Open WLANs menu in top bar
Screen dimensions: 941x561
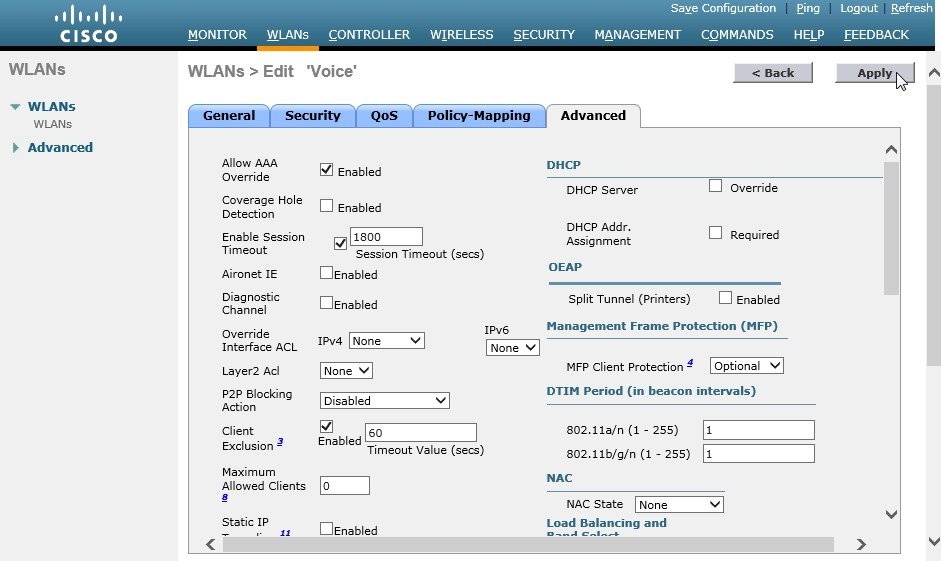click(287, 35)
